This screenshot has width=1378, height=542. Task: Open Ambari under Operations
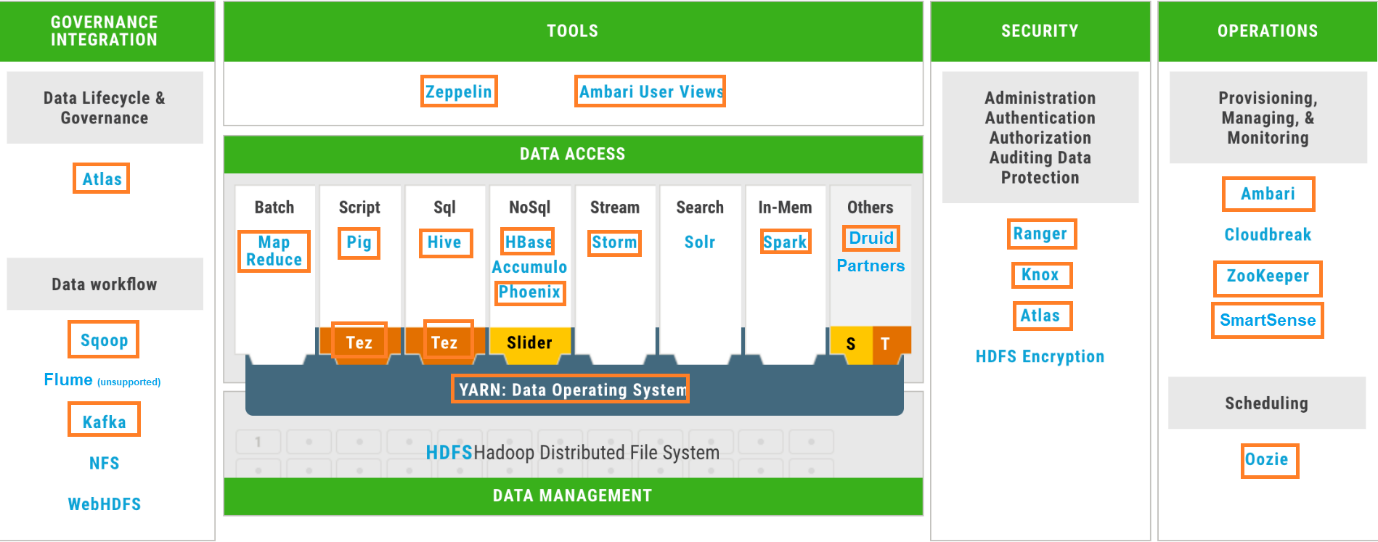coord(1268,194)
